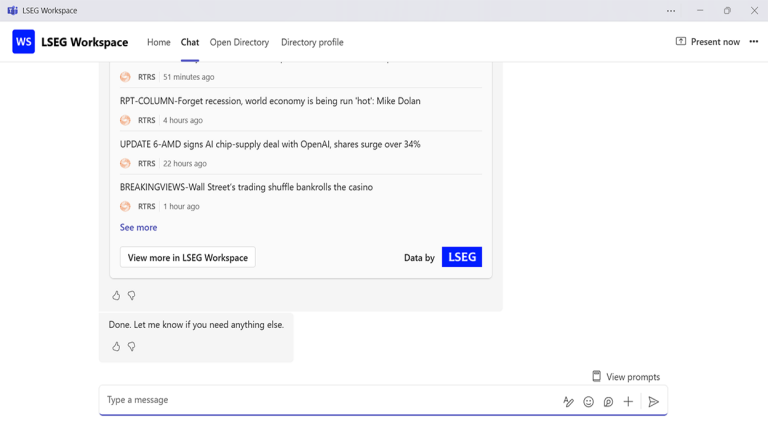Click the See more link
The width and height of the screenshot is (768, 432).
pyautogui.click(x=139, y=227)
